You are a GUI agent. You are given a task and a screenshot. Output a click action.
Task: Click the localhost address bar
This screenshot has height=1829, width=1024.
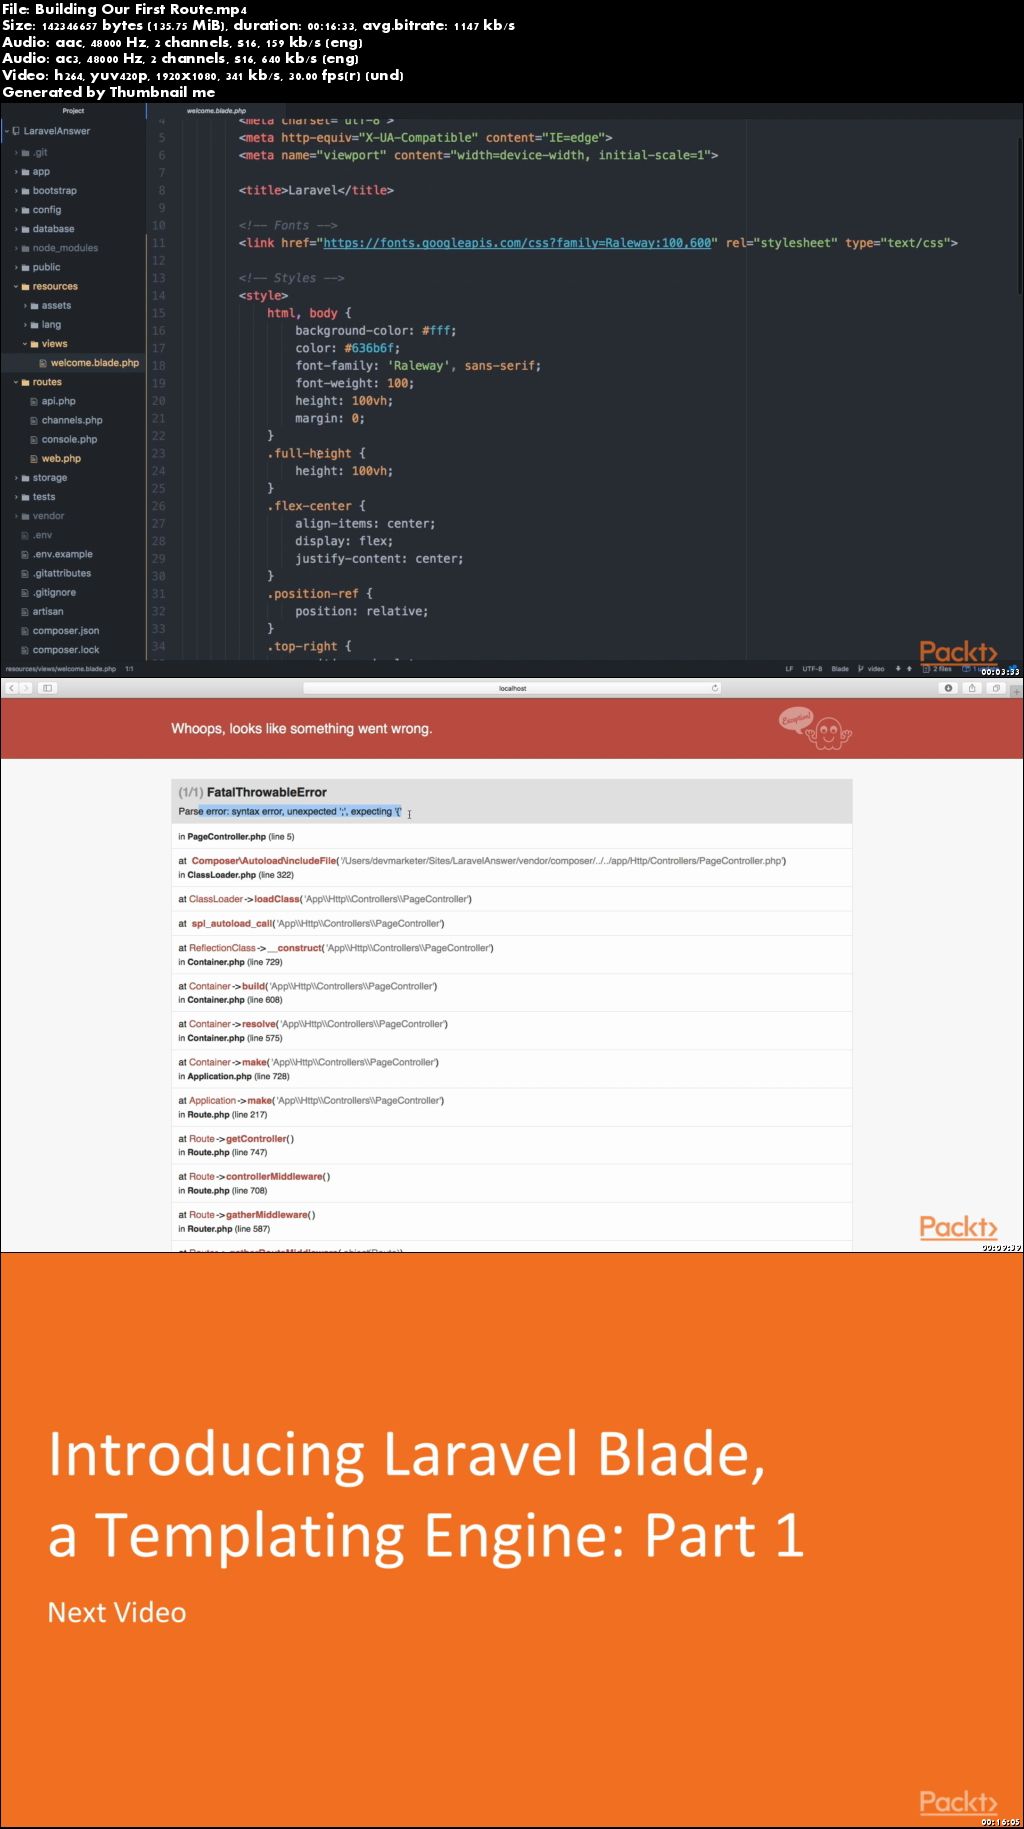(512, 688)
